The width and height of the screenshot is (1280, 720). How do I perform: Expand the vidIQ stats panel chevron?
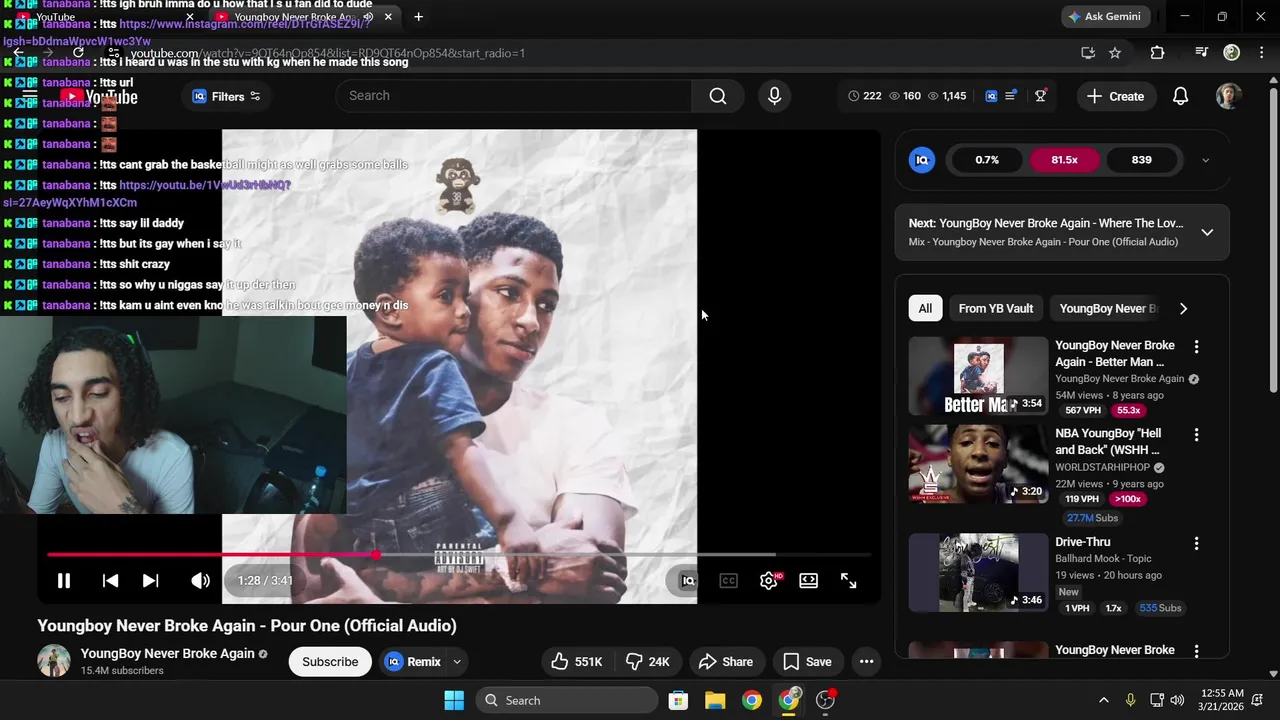pos(1205,160)
